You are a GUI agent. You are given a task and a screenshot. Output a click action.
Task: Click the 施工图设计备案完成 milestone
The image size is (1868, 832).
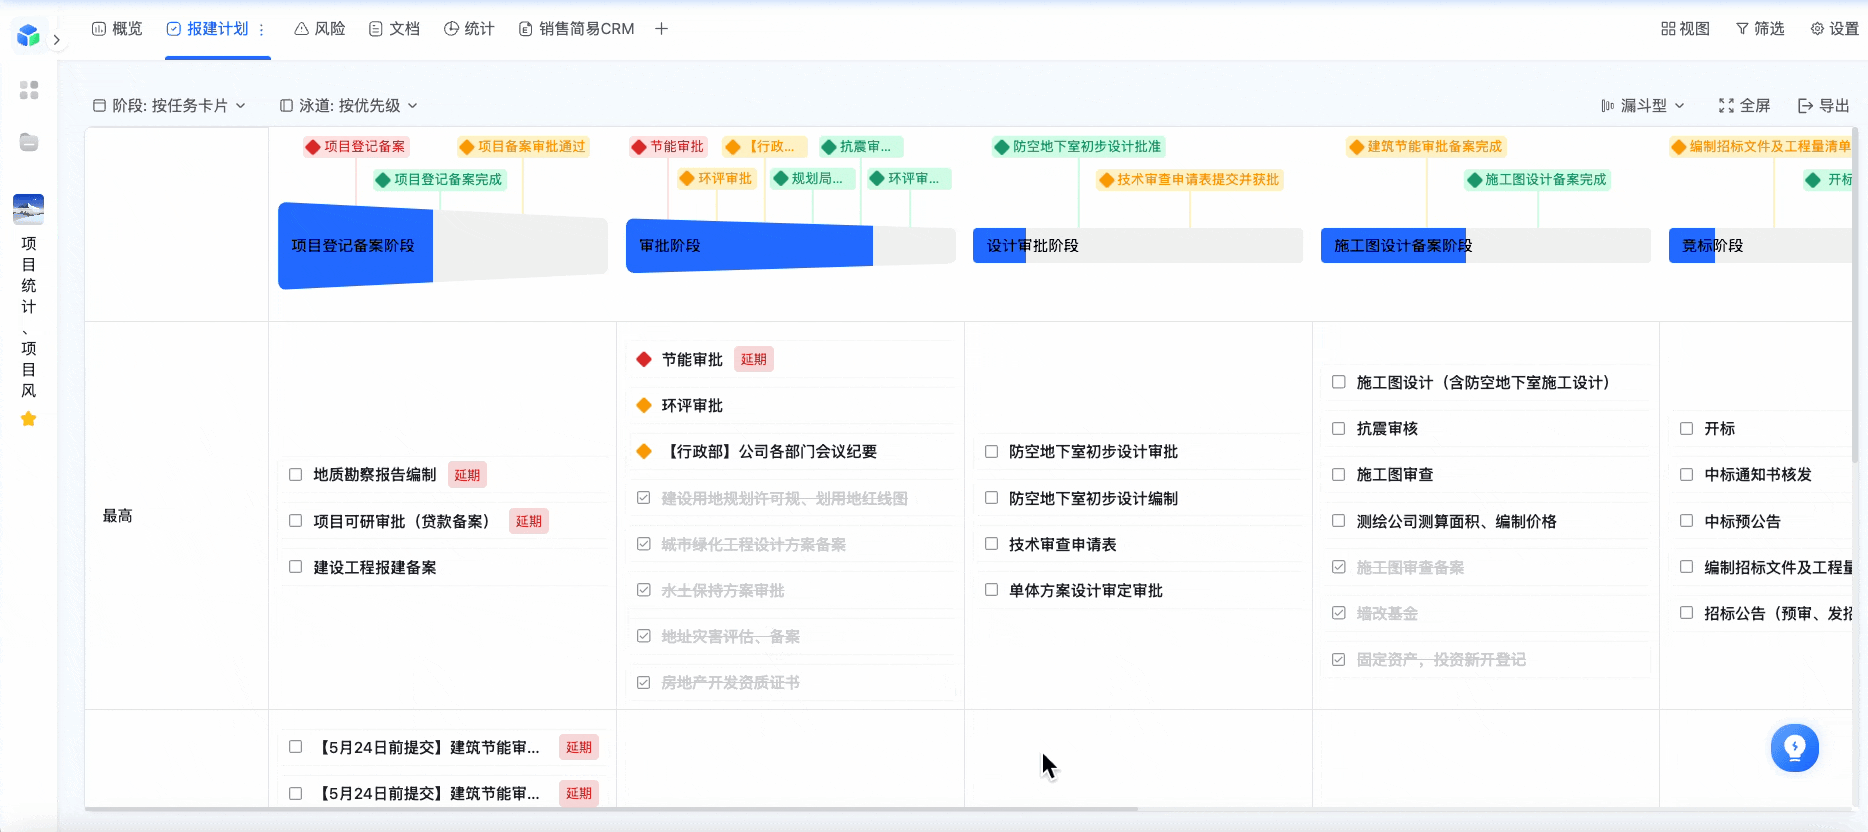coord(1537,180)
